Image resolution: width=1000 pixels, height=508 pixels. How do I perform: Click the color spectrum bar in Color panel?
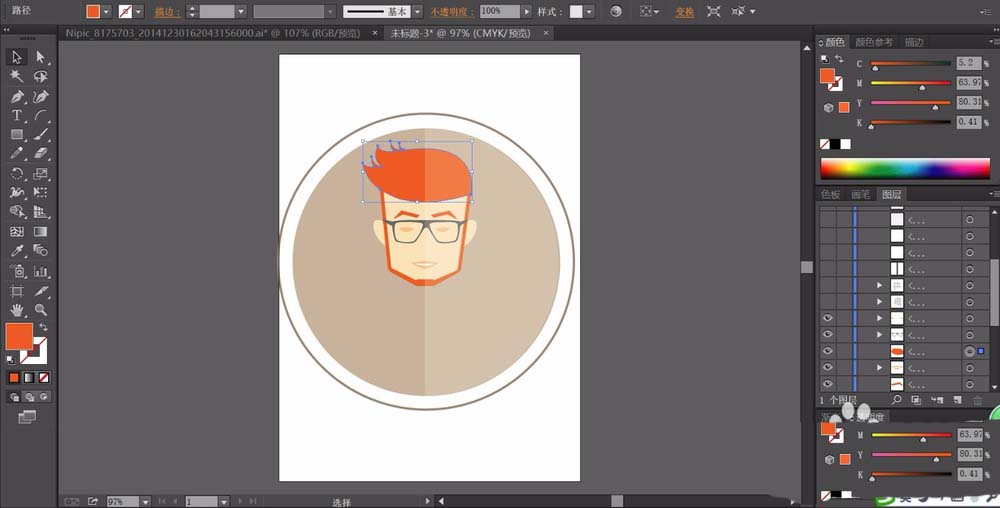(904, 168)
